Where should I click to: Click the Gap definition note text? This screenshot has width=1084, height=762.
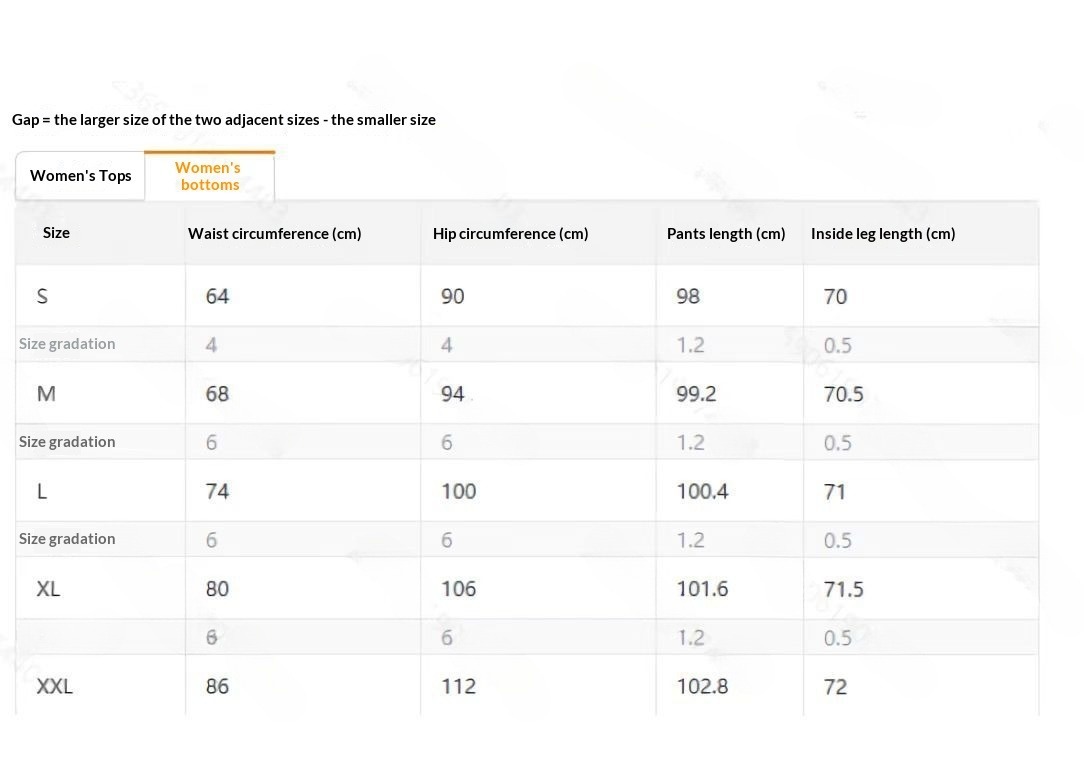224,120
